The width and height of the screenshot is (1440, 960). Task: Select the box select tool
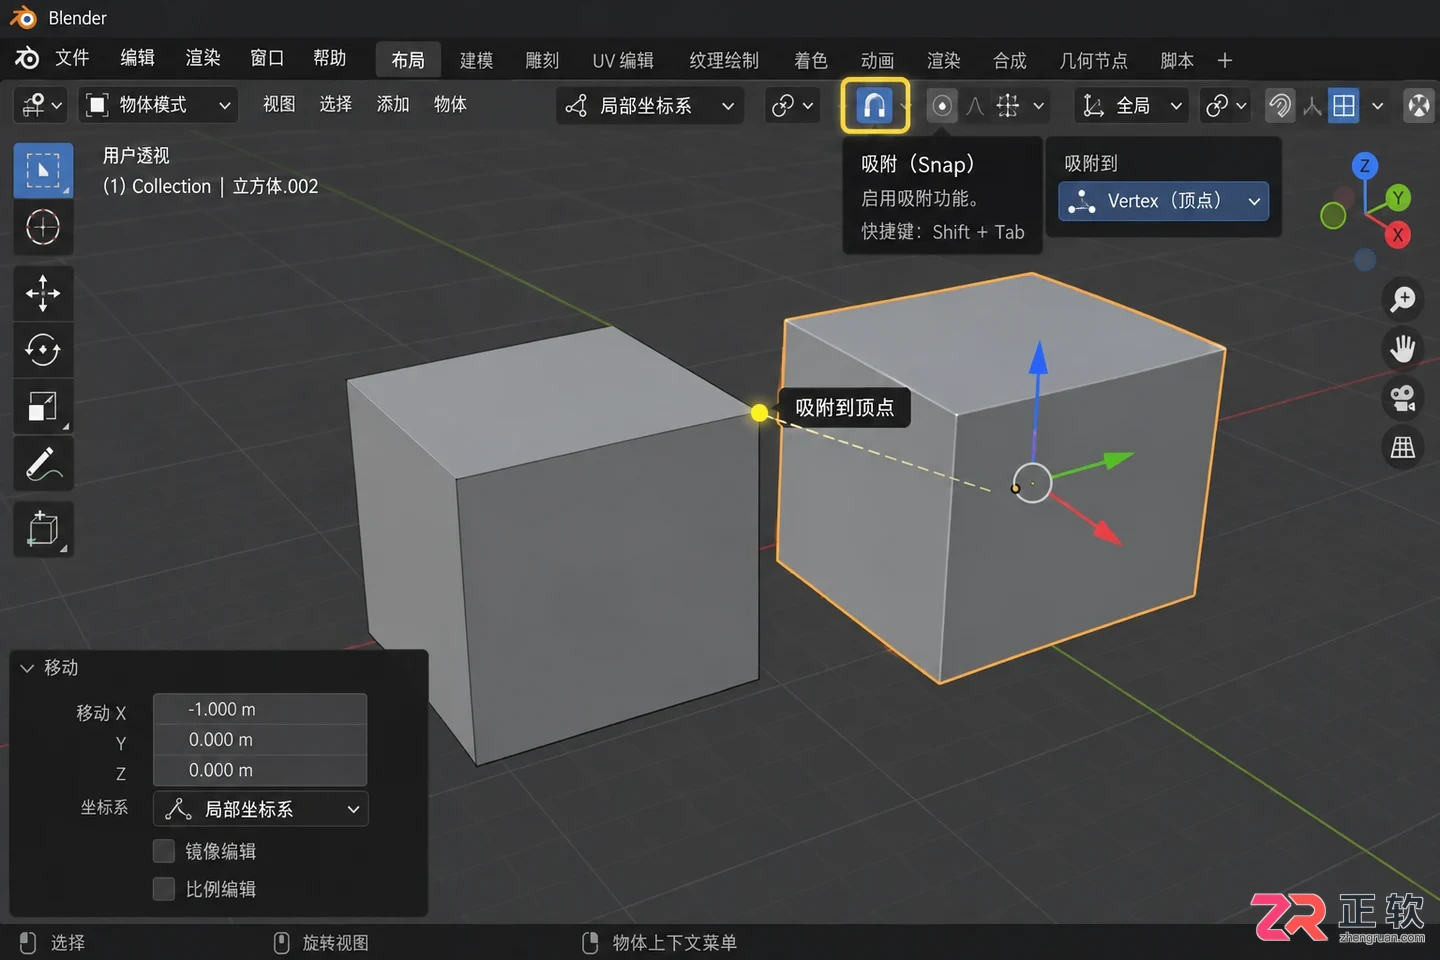43,170
